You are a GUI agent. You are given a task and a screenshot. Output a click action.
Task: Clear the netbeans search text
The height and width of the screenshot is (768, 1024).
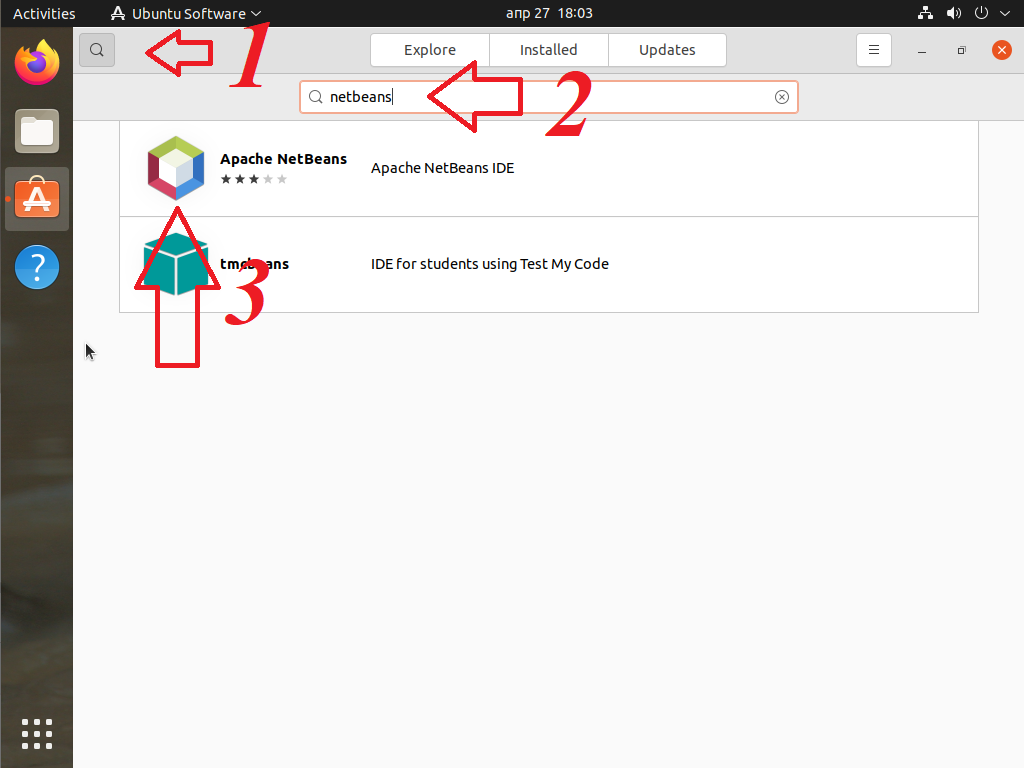click(x=782, y=97)
